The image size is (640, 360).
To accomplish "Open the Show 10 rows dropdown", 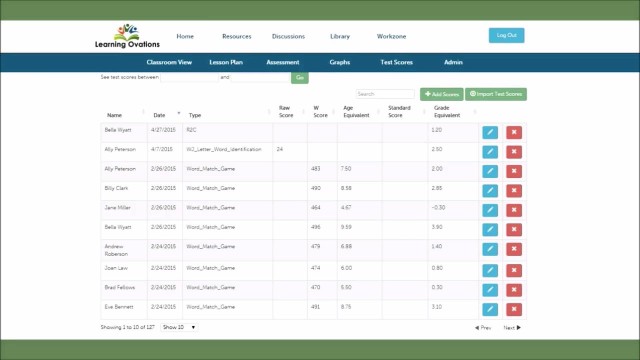I will pos(179,327).
